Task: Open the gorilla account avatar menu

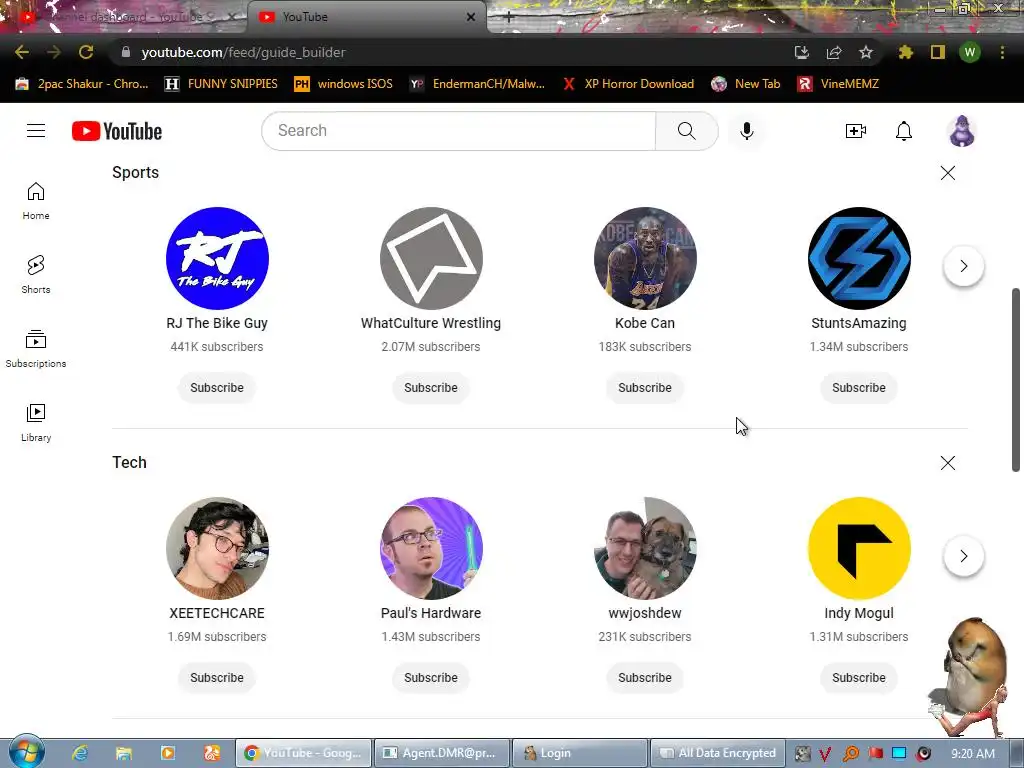Action: click(x=961, y=131)
